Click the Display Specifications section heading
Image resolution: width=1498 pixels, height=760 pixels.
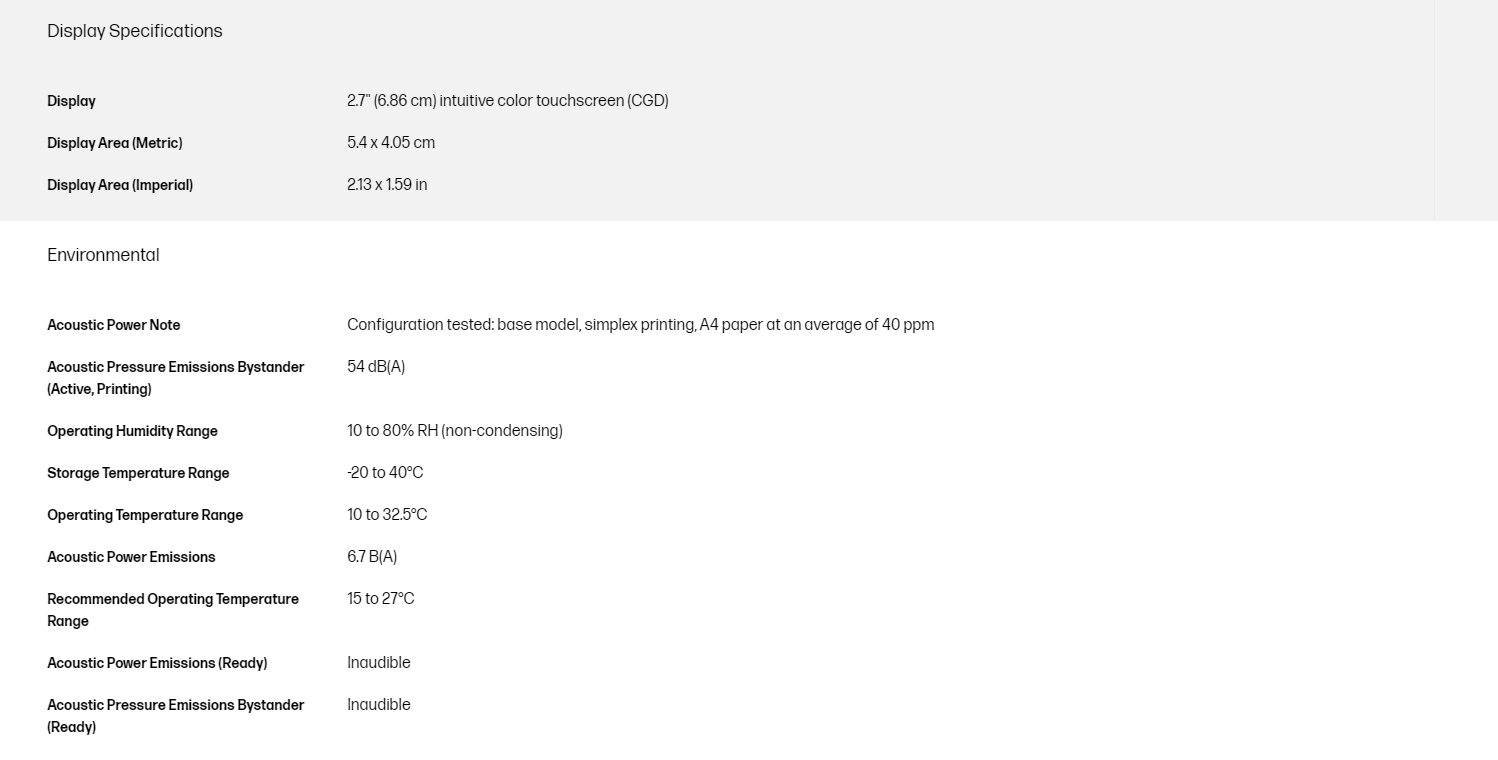135,31
